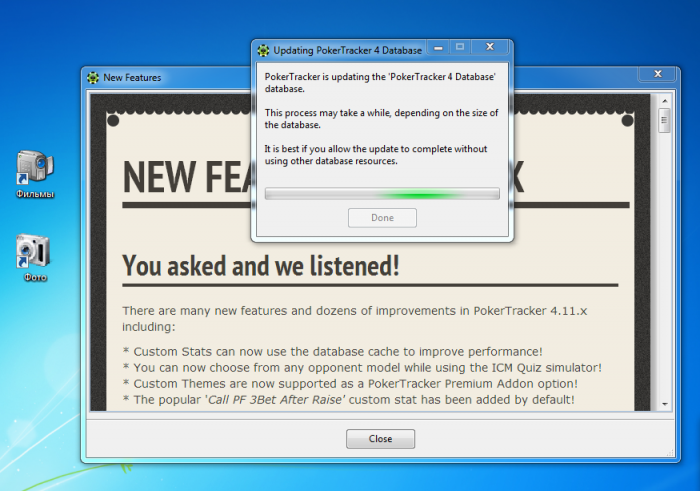Image resolution: width=700 pixels, height=491 pixels.
Task: Click the 'New Features' window title text
Action: [x=132, y=78]
